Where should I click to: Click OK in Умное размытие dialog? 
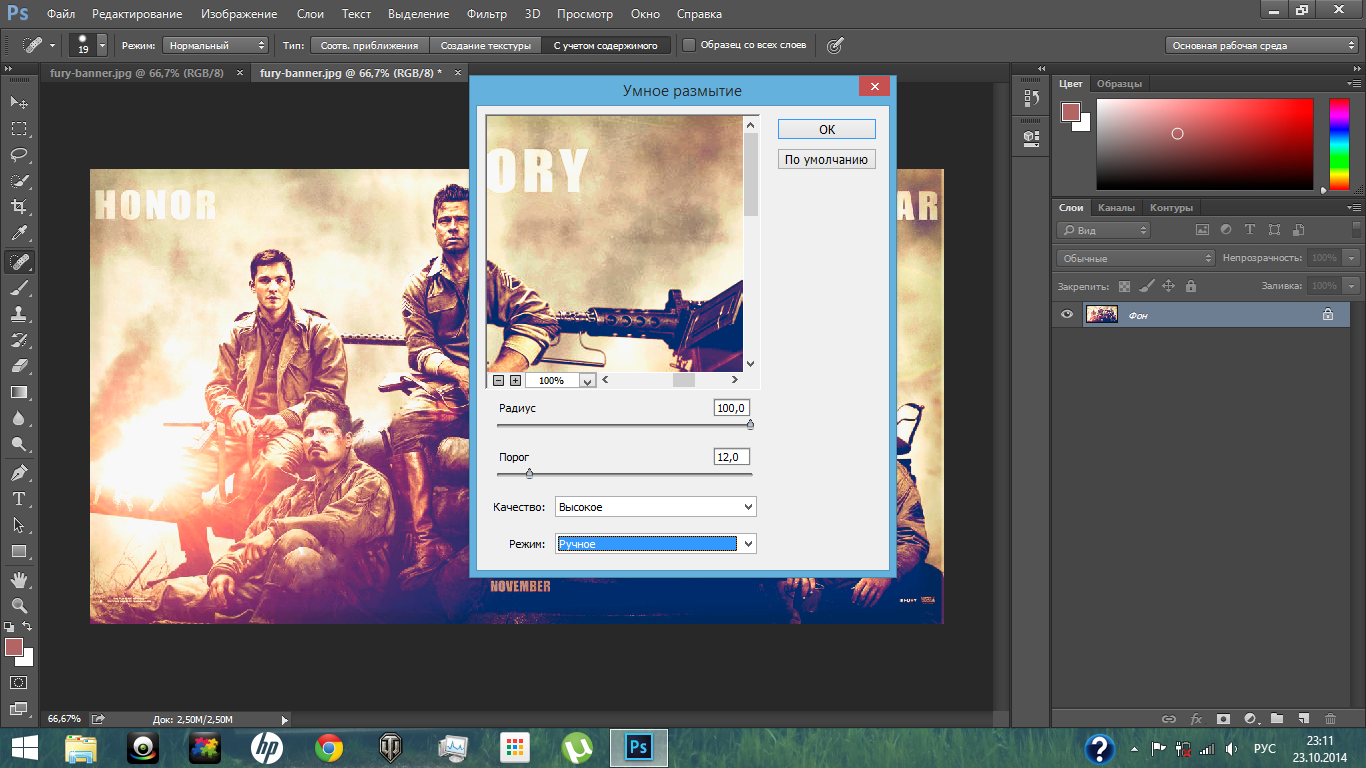click(x=827, y=129)
